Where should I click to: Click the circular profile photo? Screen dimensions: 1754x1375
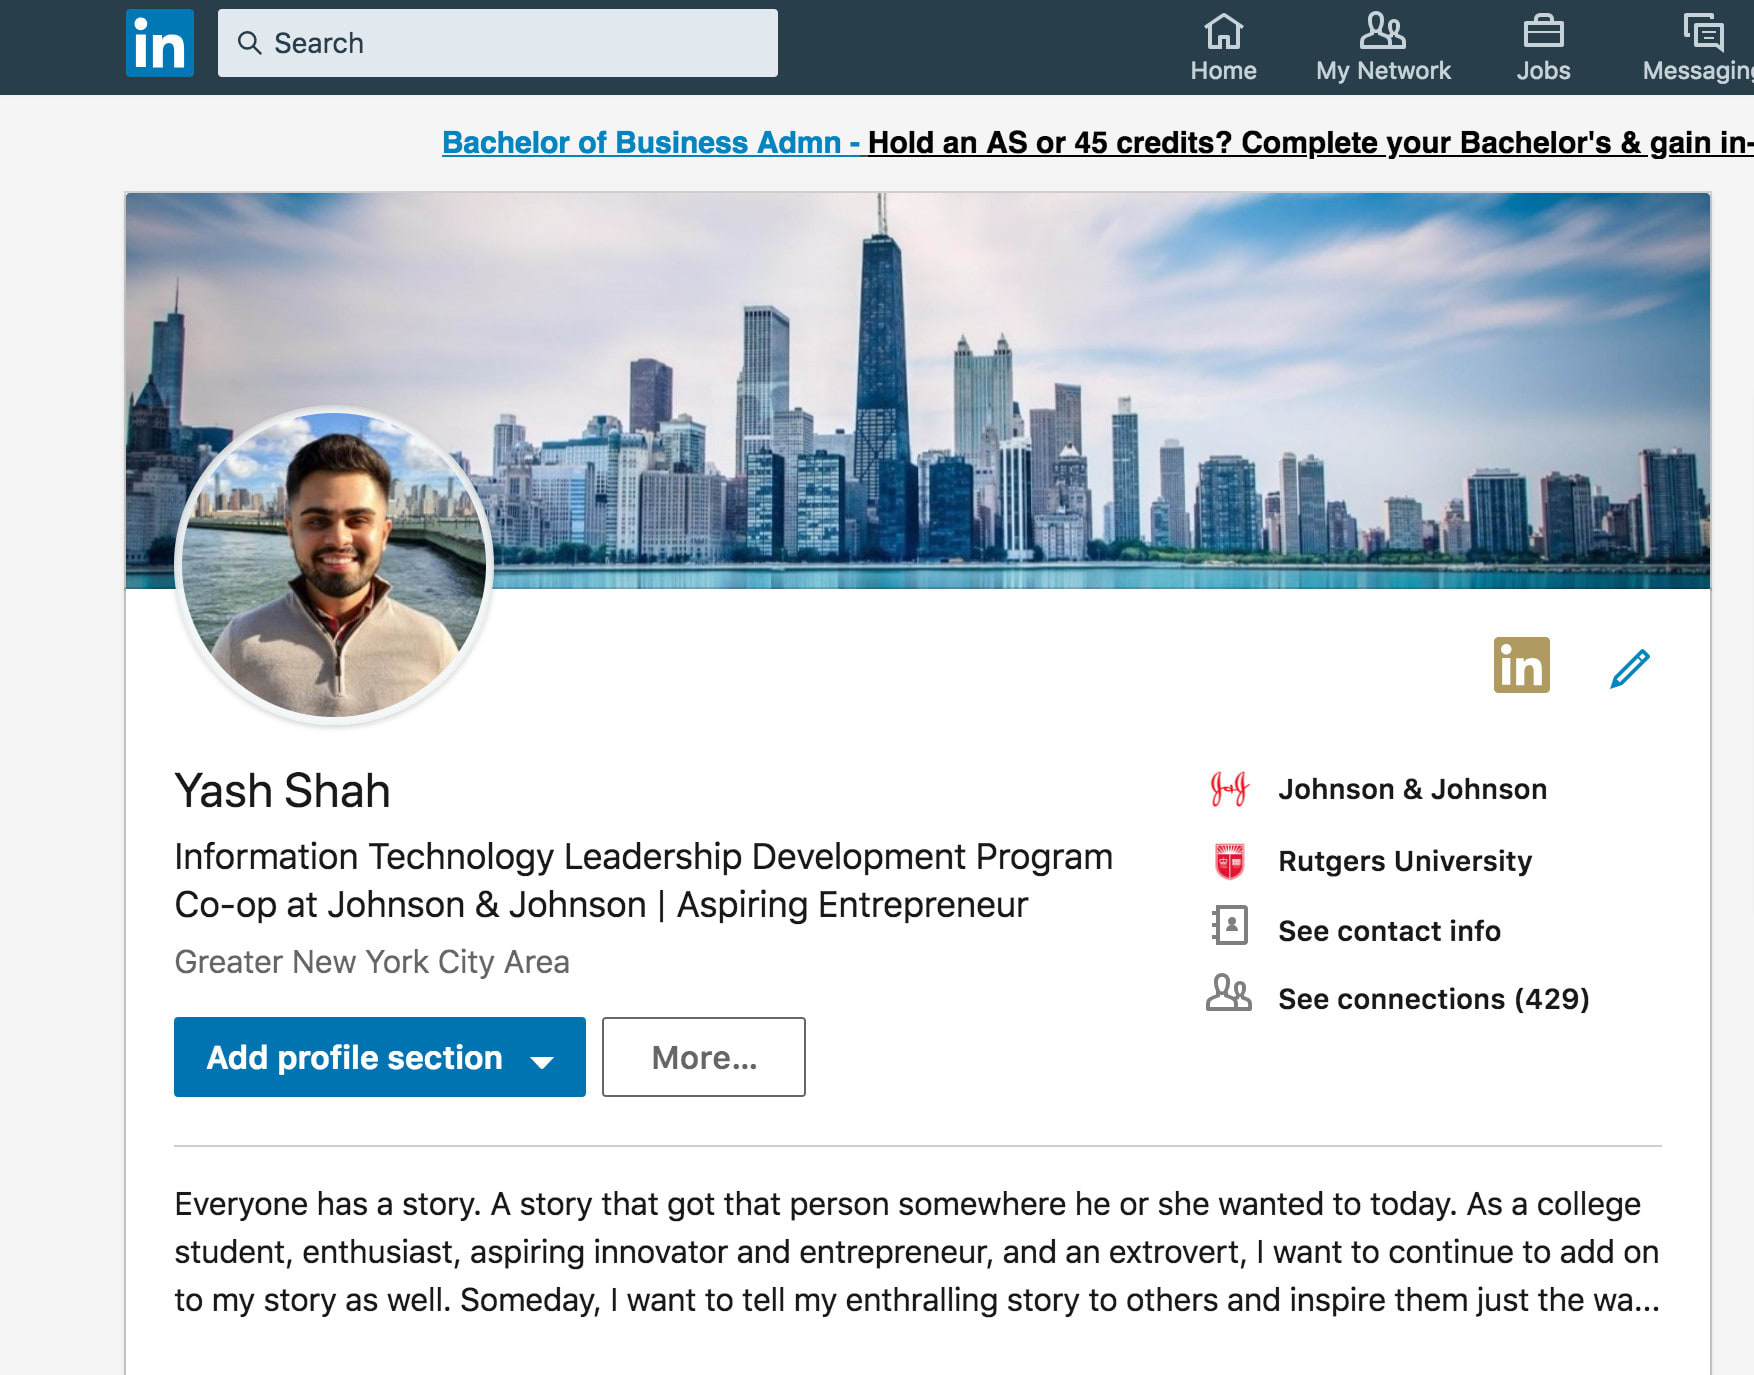(334, 565)
